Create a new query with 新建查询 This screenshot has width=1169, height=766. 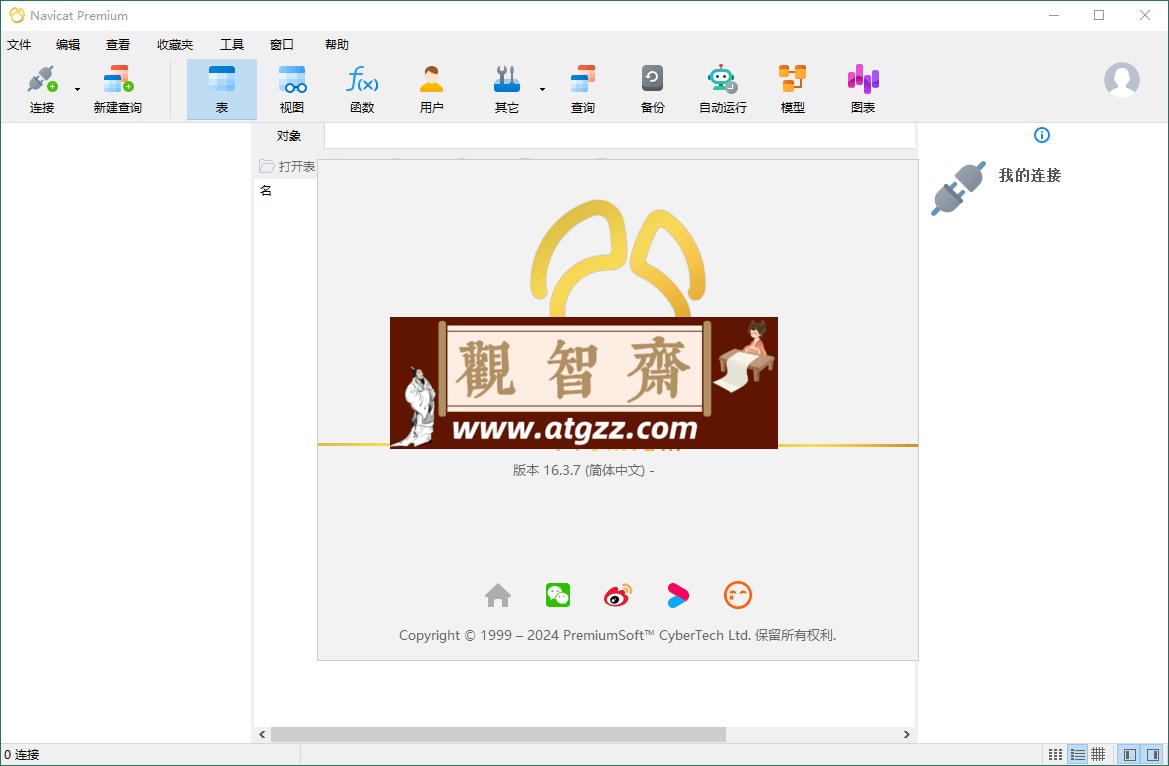tap(118, 89)
